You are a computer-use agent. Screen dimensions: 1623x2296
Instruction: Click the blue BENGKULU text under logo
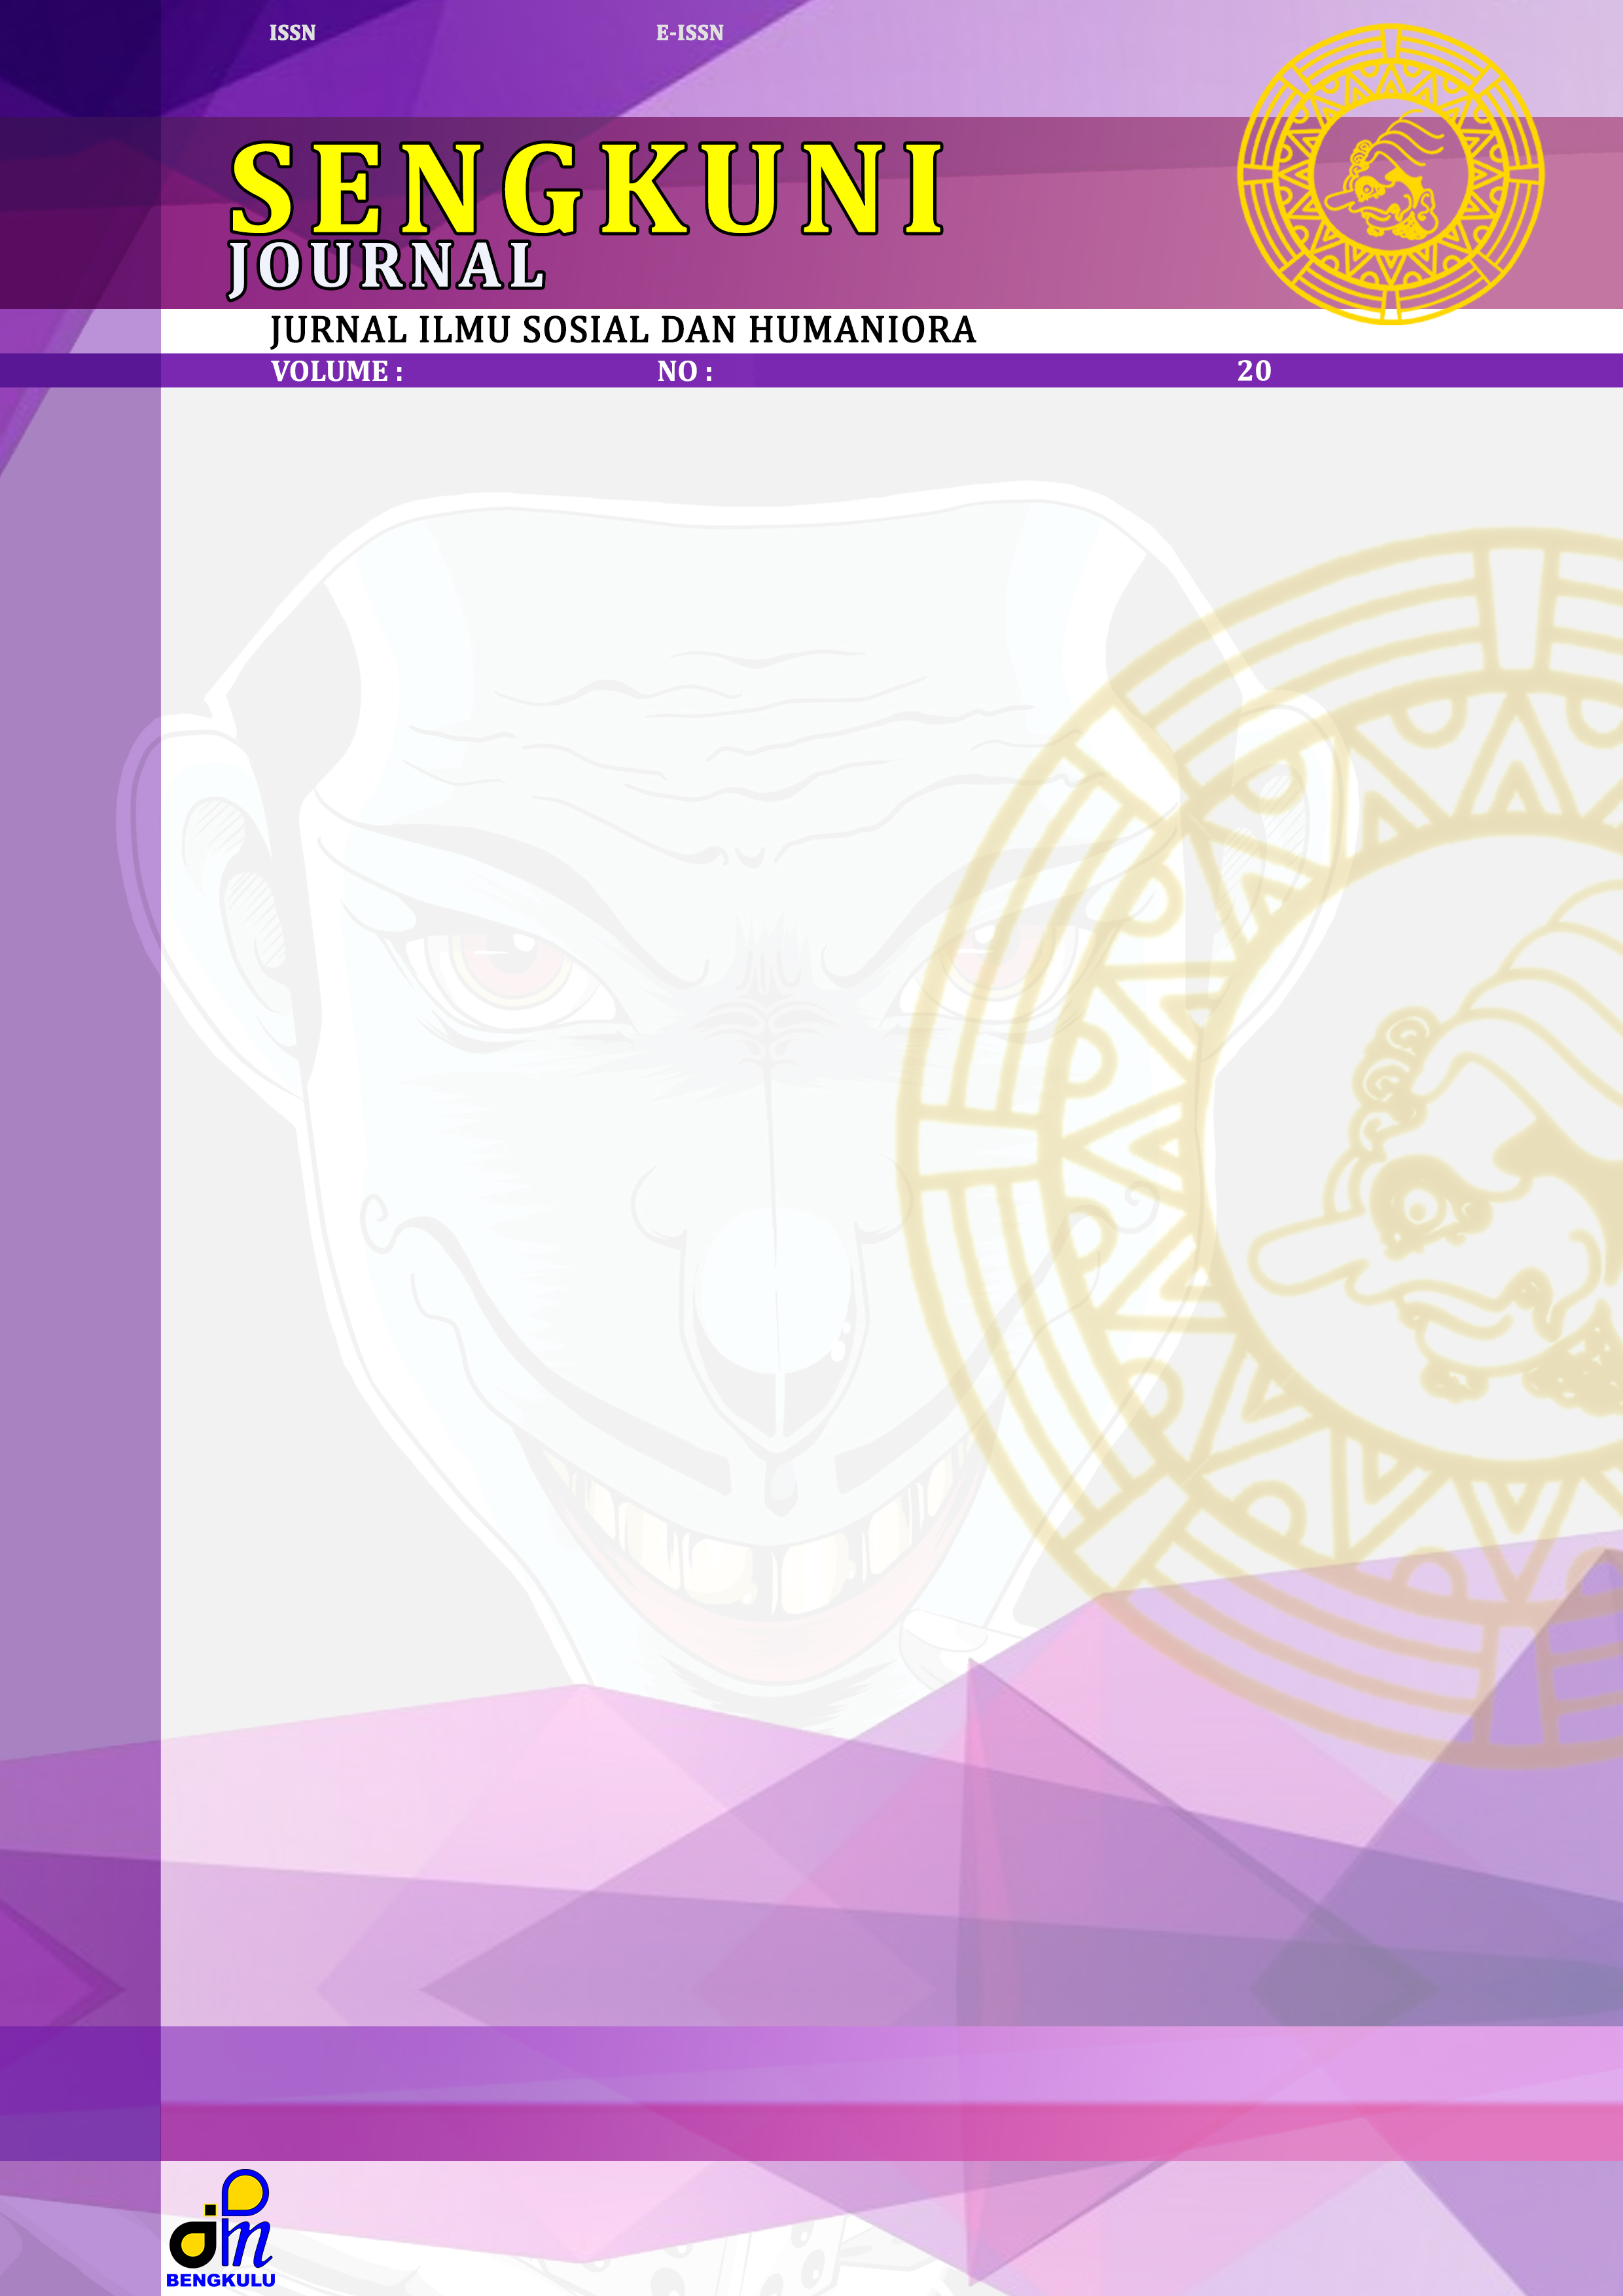point(220,2280)
